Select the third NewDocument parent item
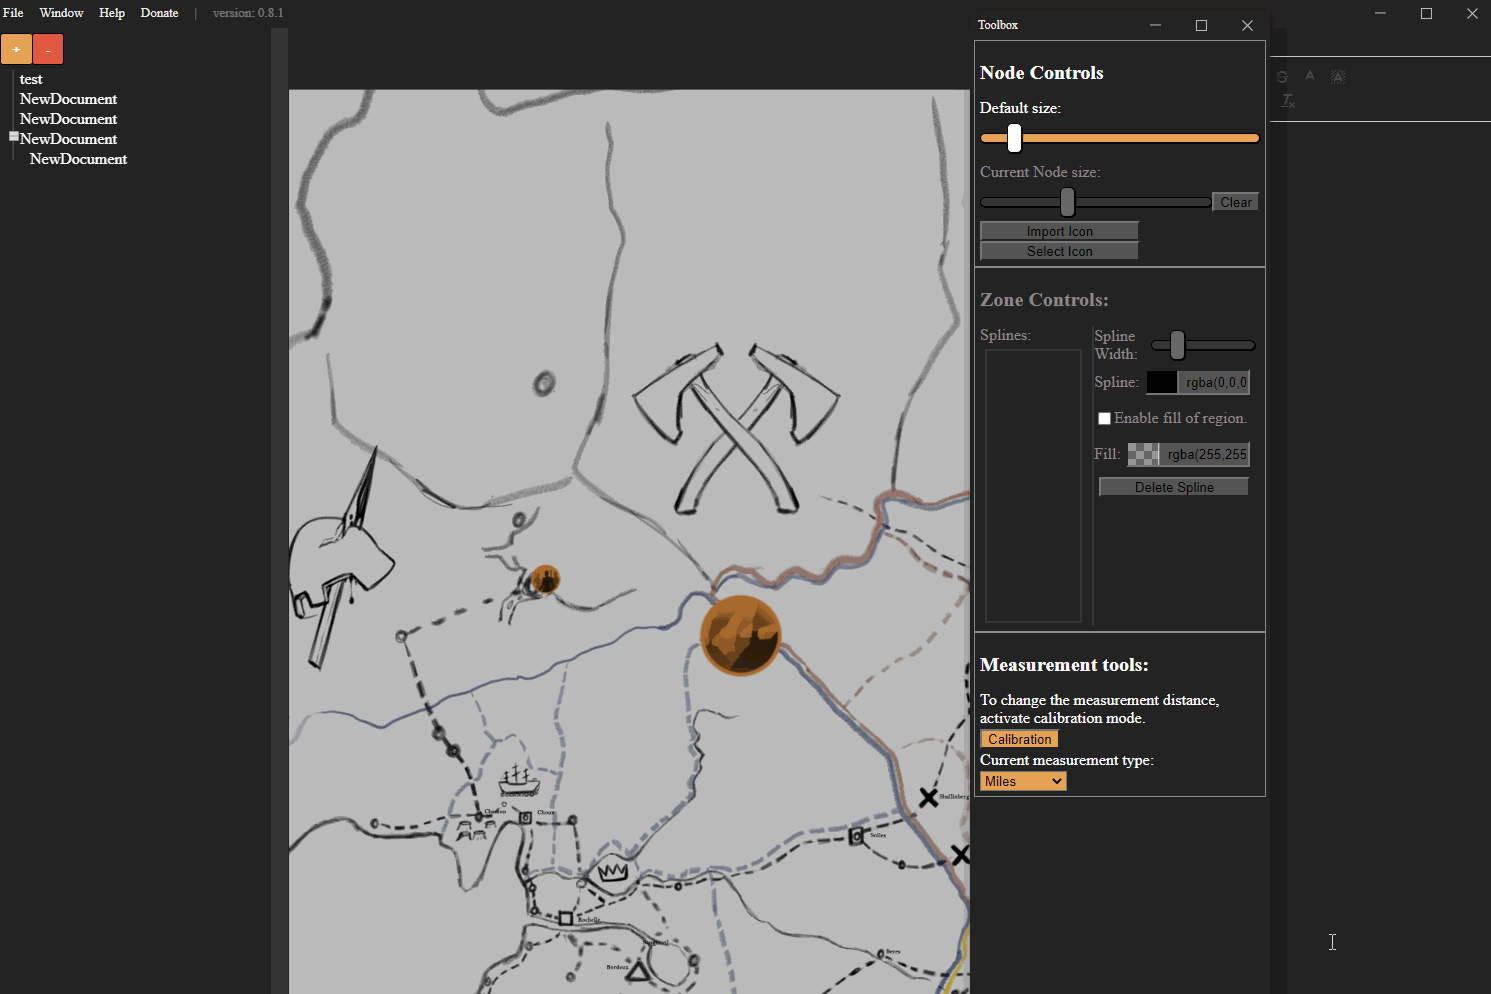Screen dimensions: 1491x994 pos(68,139)
